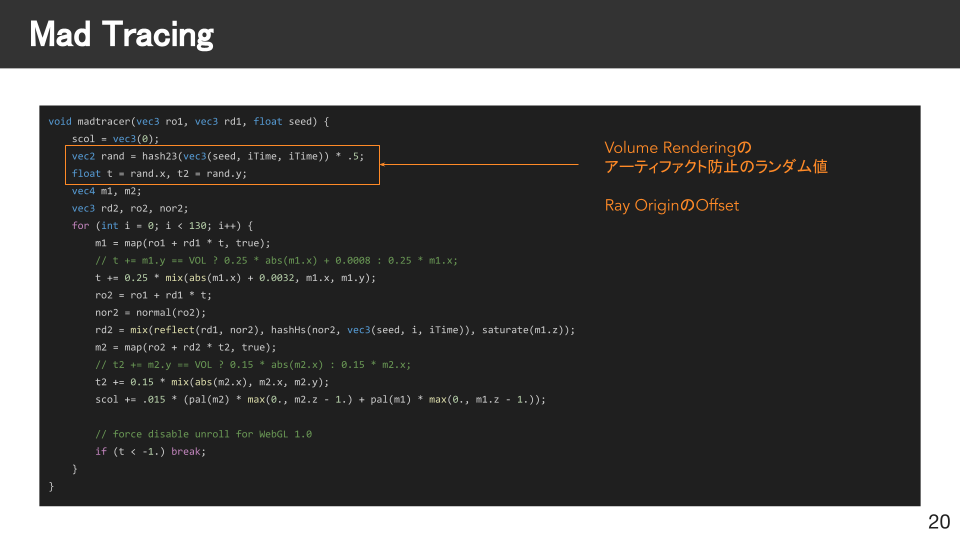960x540 pixels.
Task: Click the "if (t < -1.) break;" line
Action: 150,451
